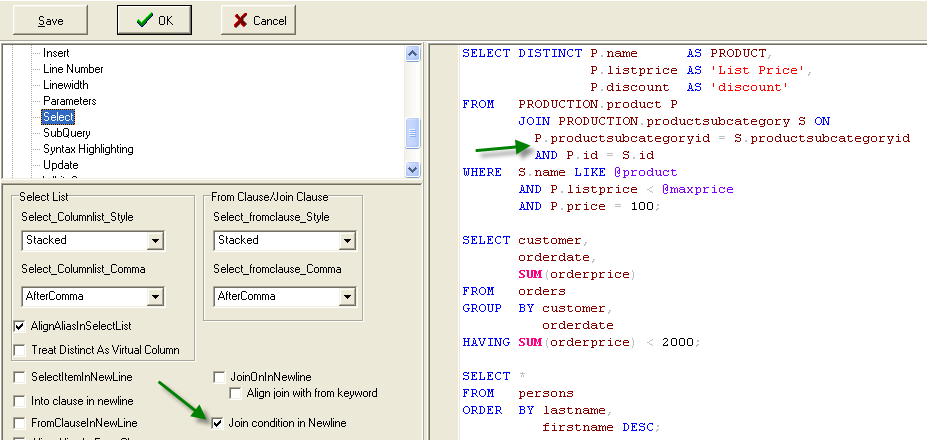Click the 'AND P.price = 100;' line
The image size is (927, 440).
click(588, 206)
